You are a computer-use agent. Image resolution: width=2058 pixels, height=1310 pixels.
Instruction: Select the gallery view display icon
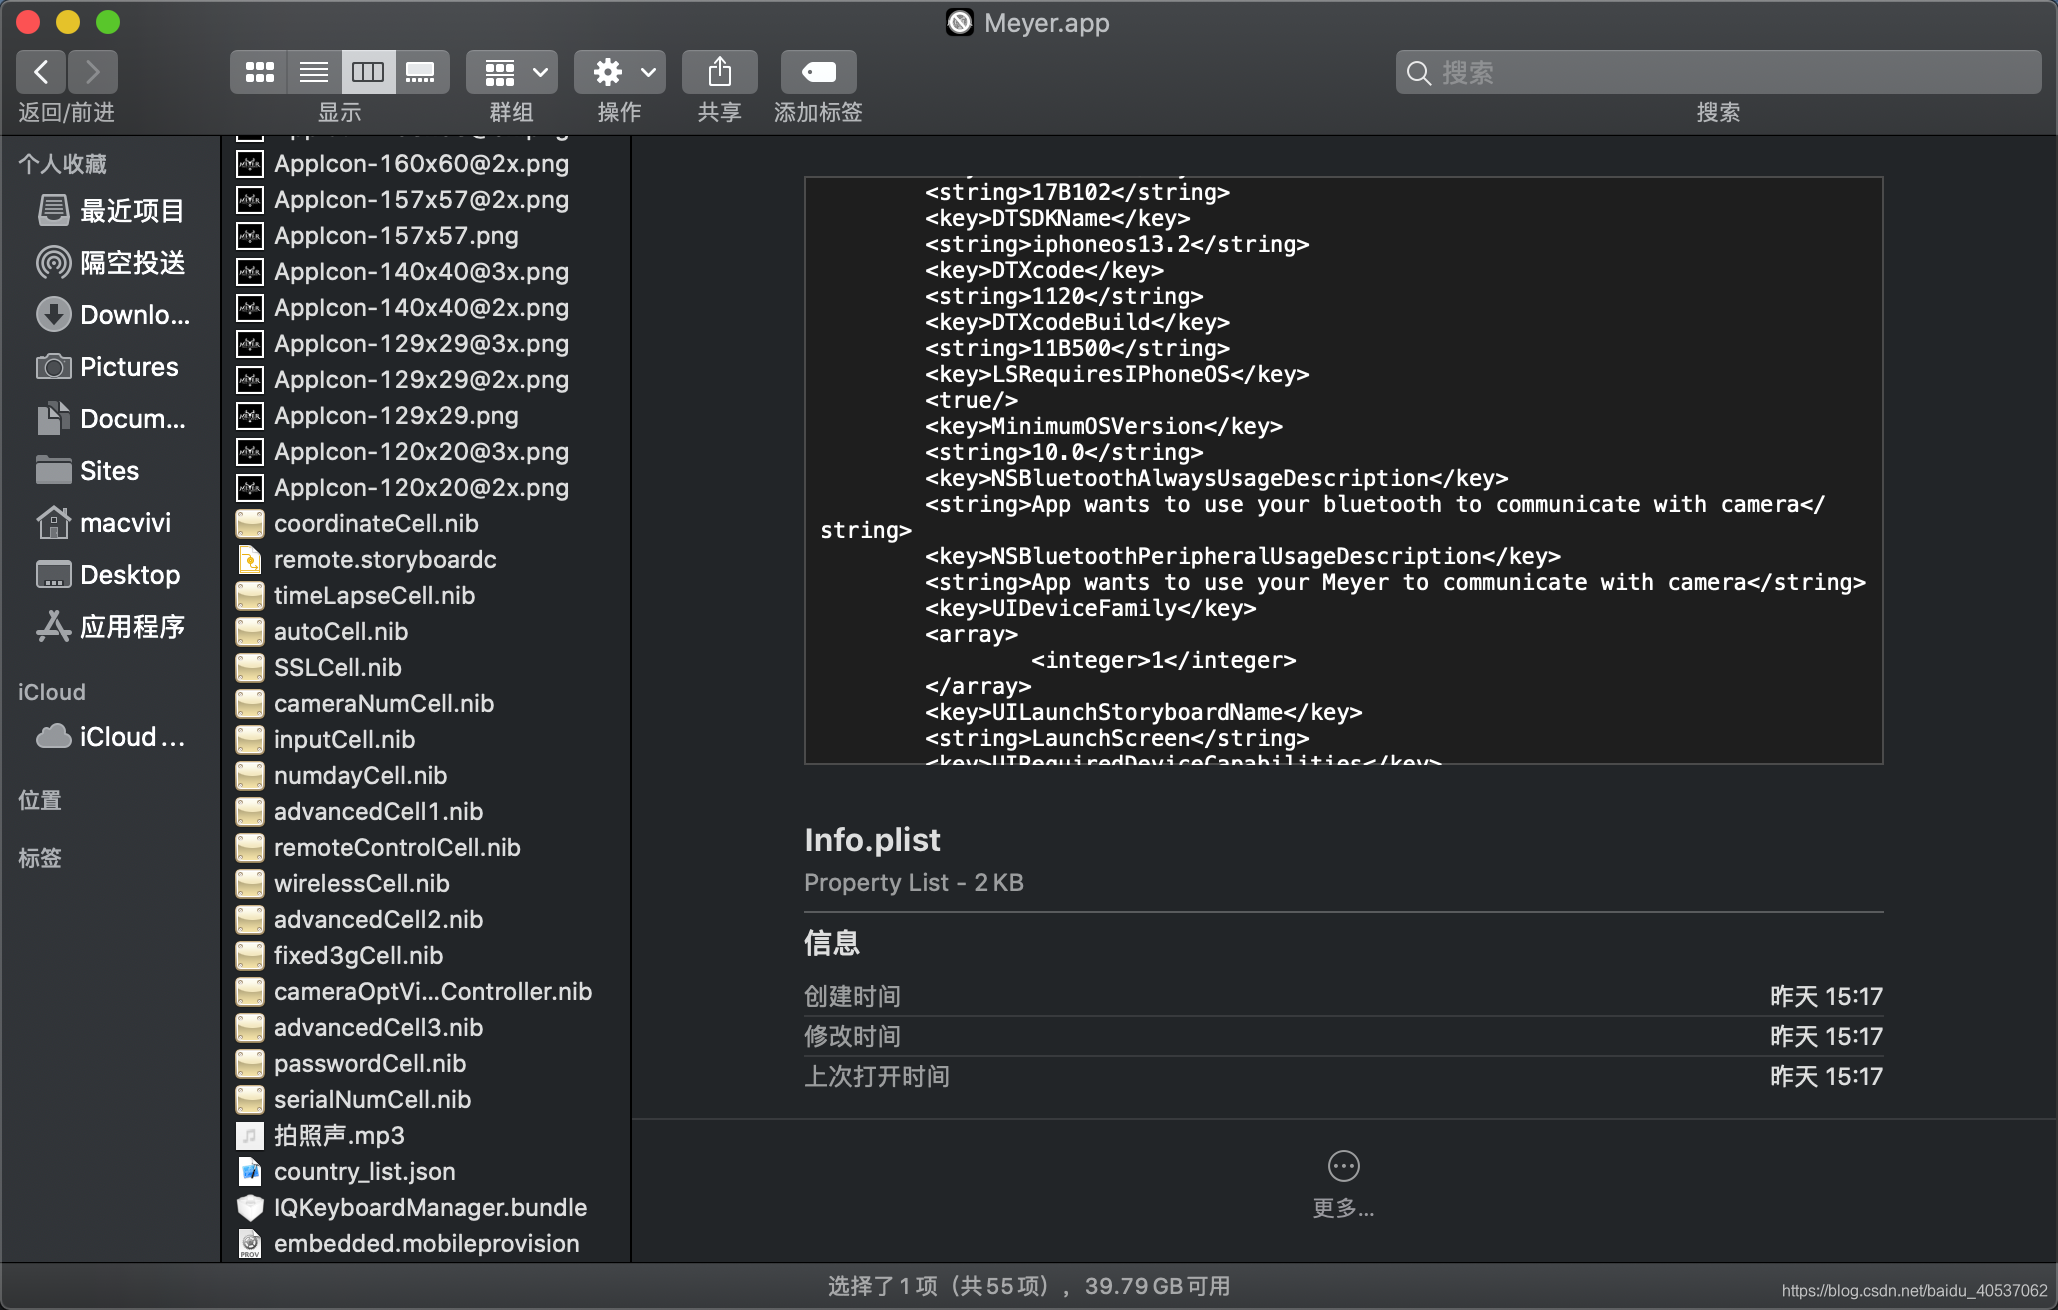coord(422,71)
